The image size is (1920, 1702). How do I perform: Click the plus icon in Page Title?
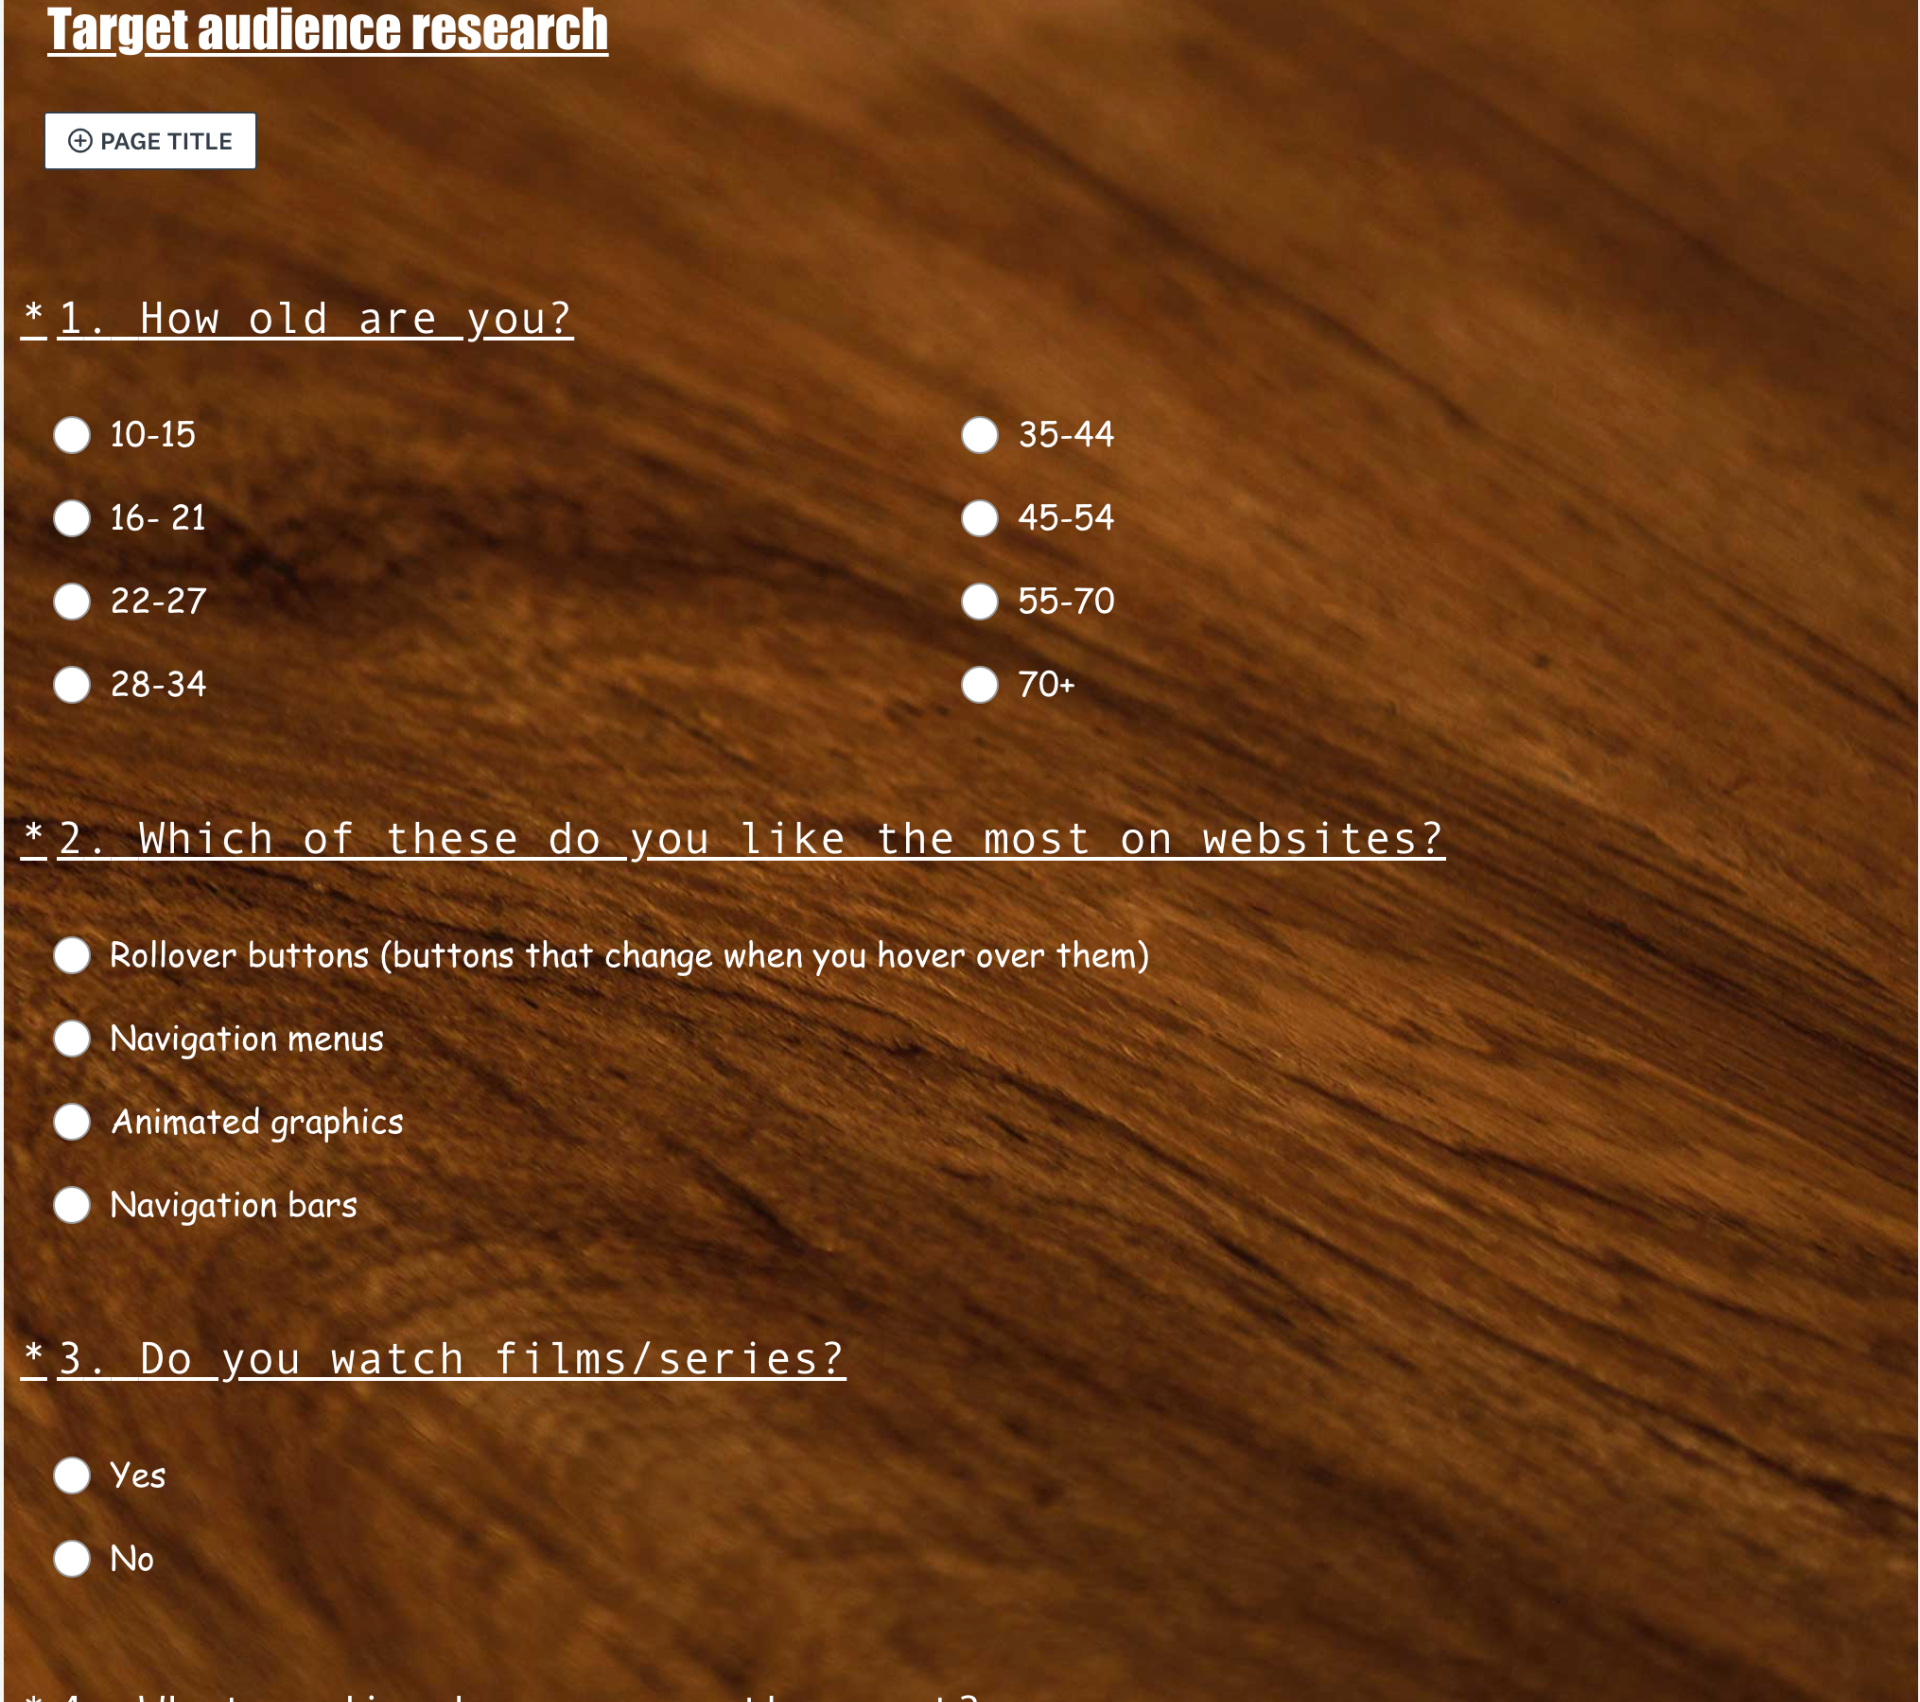80,141
